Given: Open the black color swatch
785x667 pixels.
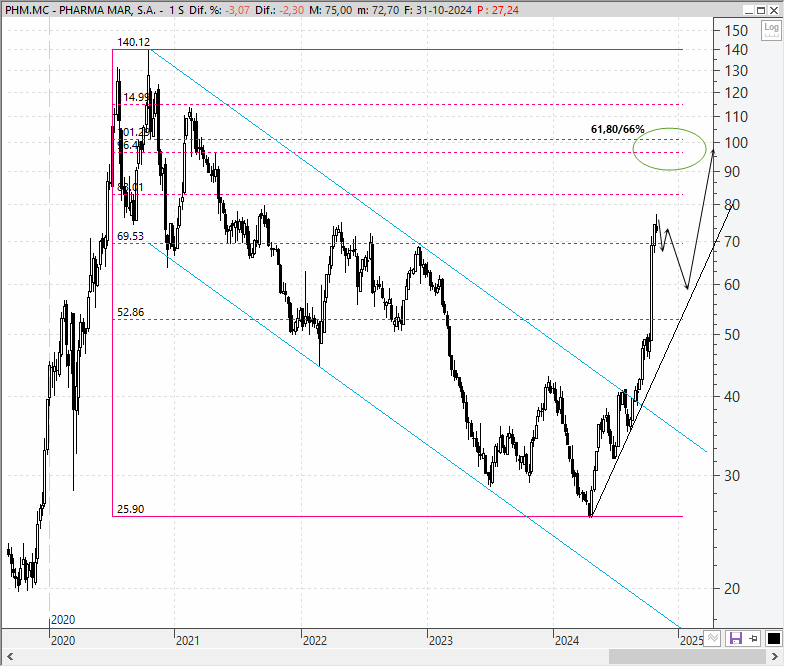Looking at the screenshot, I should pos(773,638).
